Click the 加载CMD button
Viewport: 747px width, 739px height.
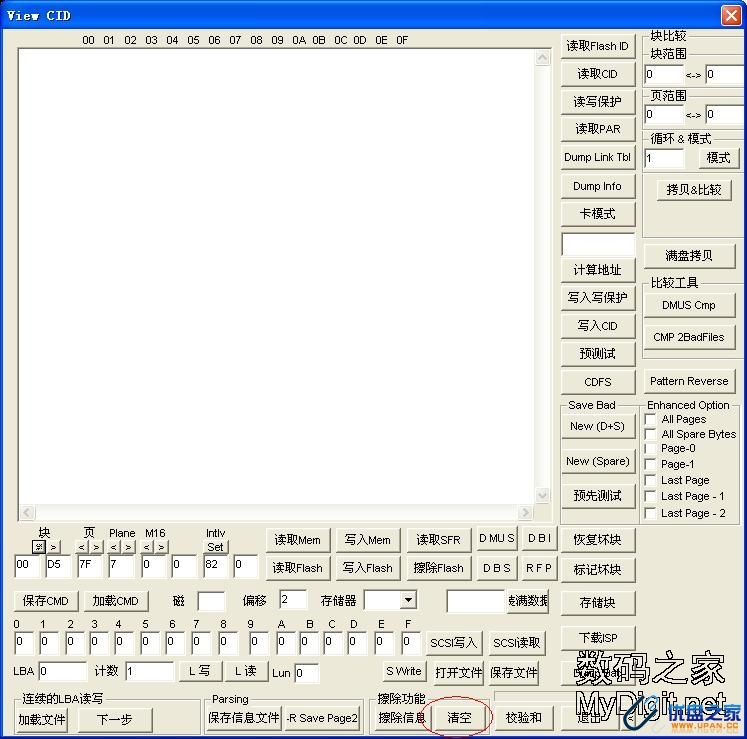116,601
